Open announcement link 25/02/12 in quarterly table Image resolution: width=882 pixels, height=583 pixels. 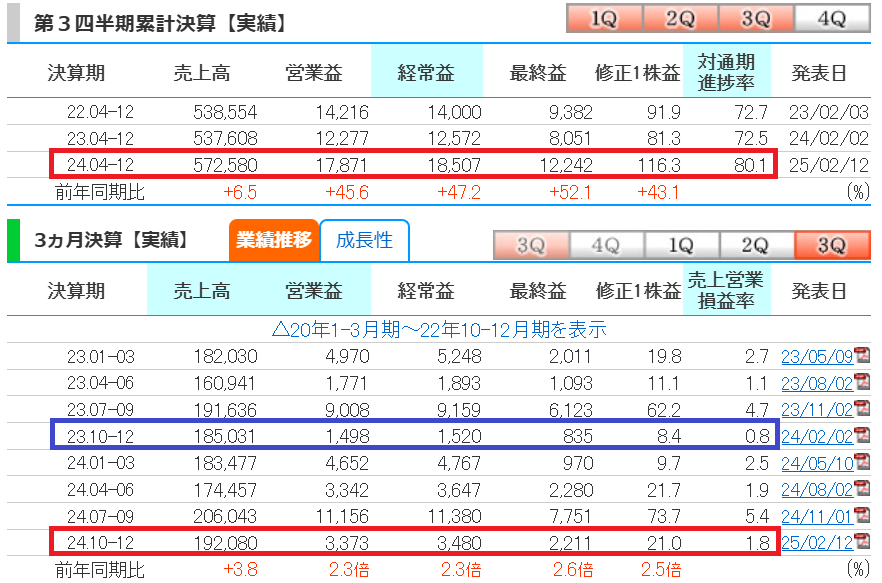(x=817, y=543)
